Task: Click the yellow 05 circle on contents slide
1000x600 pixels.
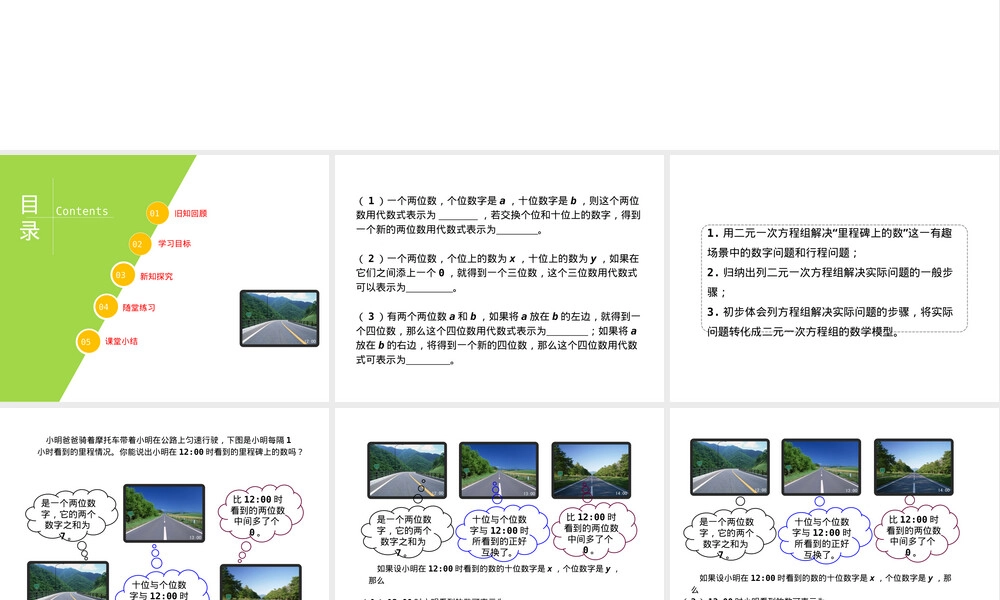Action: [88, 341]
